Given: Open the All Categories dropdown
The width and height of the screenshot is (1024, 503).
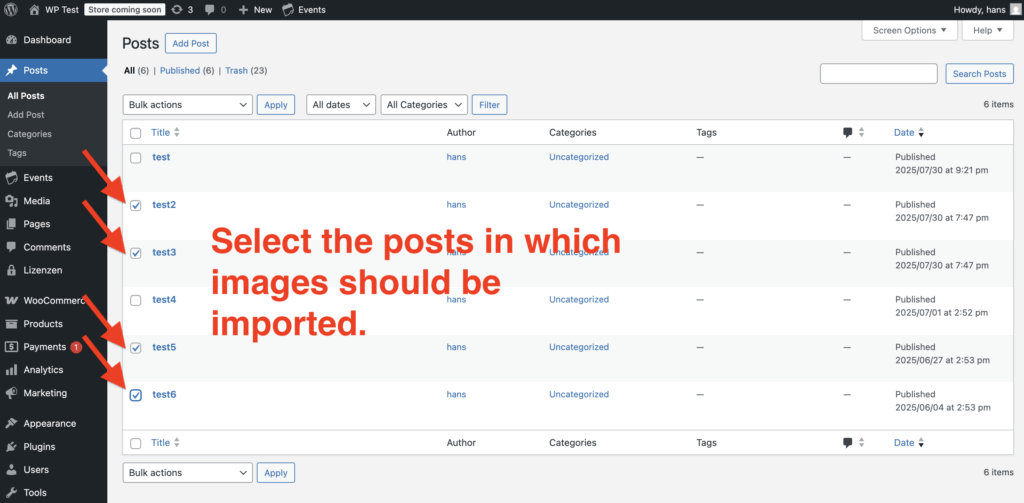Looking at the screenshot, I should 424,105.
